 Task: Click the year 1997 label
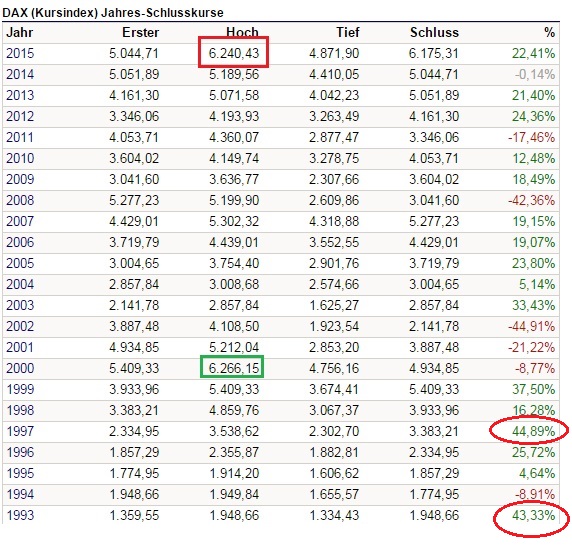[20, 431]
